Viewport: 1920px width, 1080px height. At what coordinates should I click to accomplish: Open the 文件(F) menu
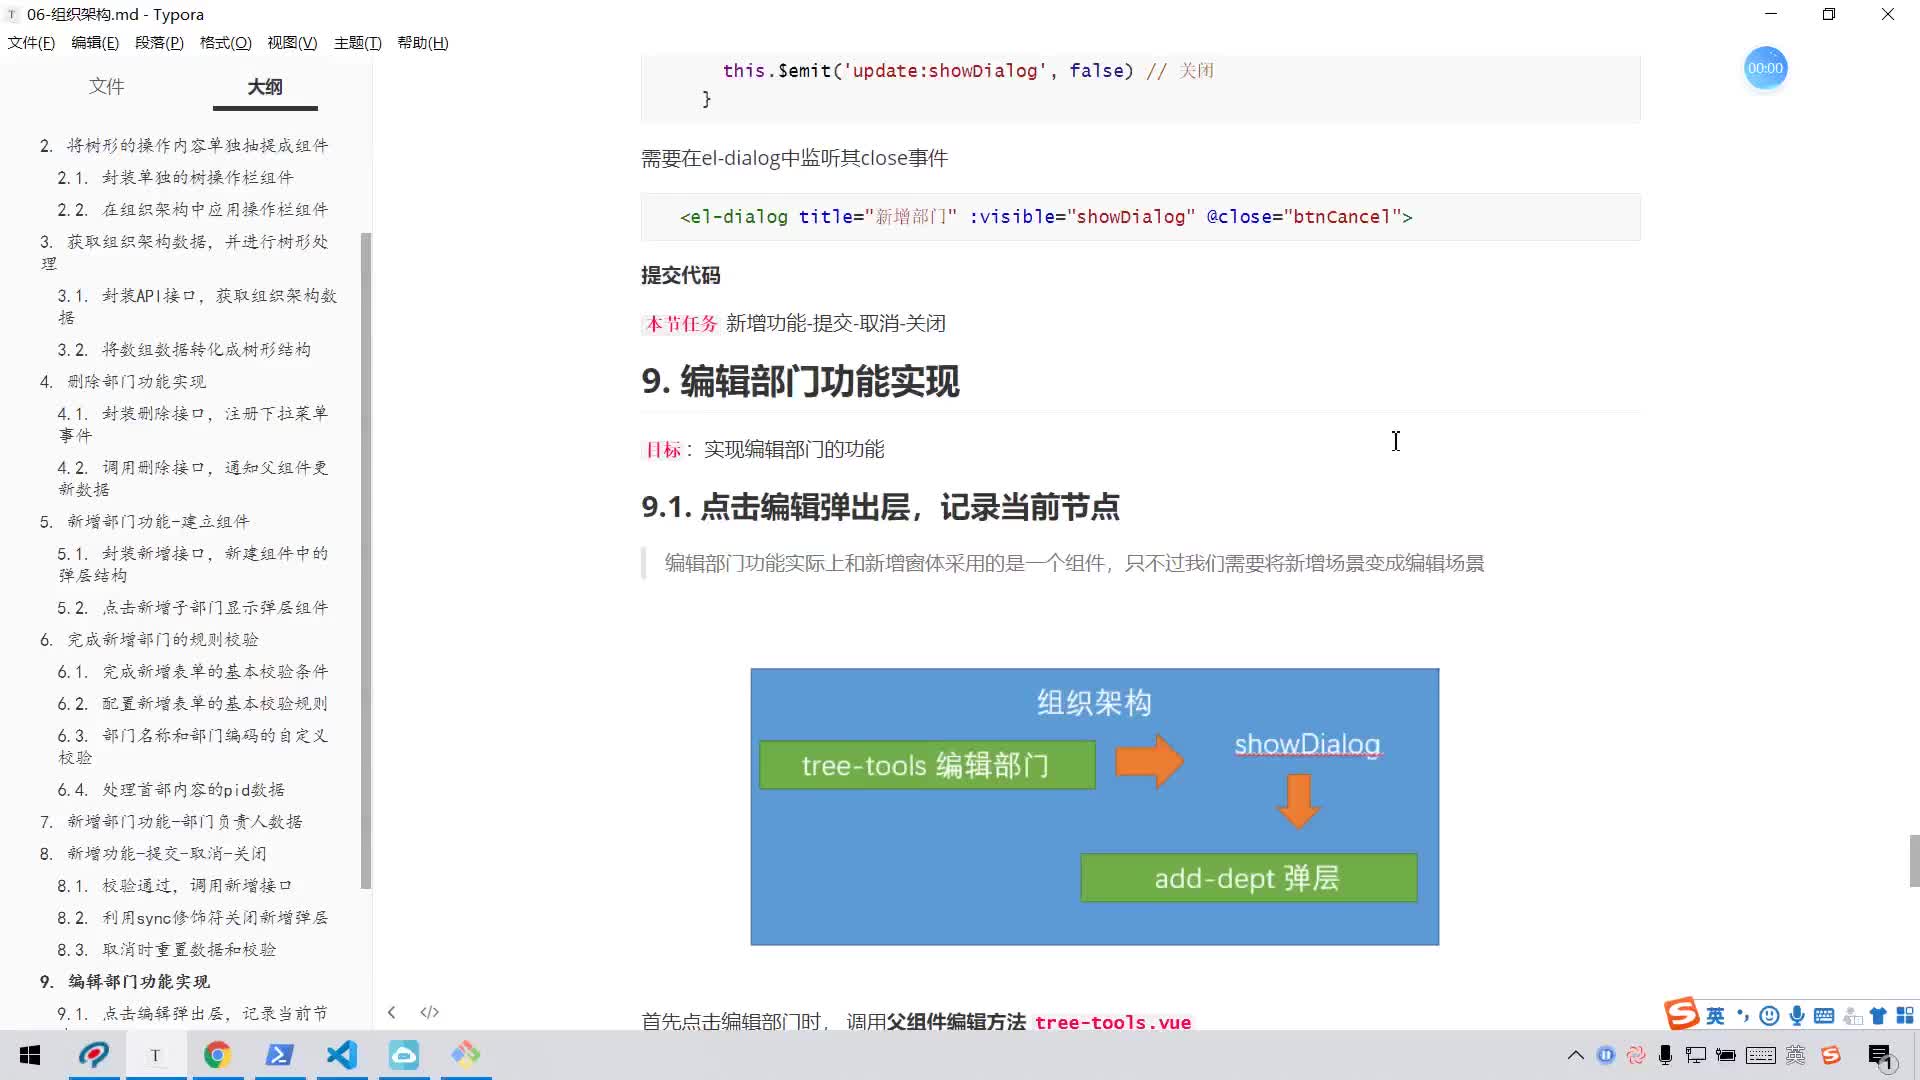pos(31,43)
